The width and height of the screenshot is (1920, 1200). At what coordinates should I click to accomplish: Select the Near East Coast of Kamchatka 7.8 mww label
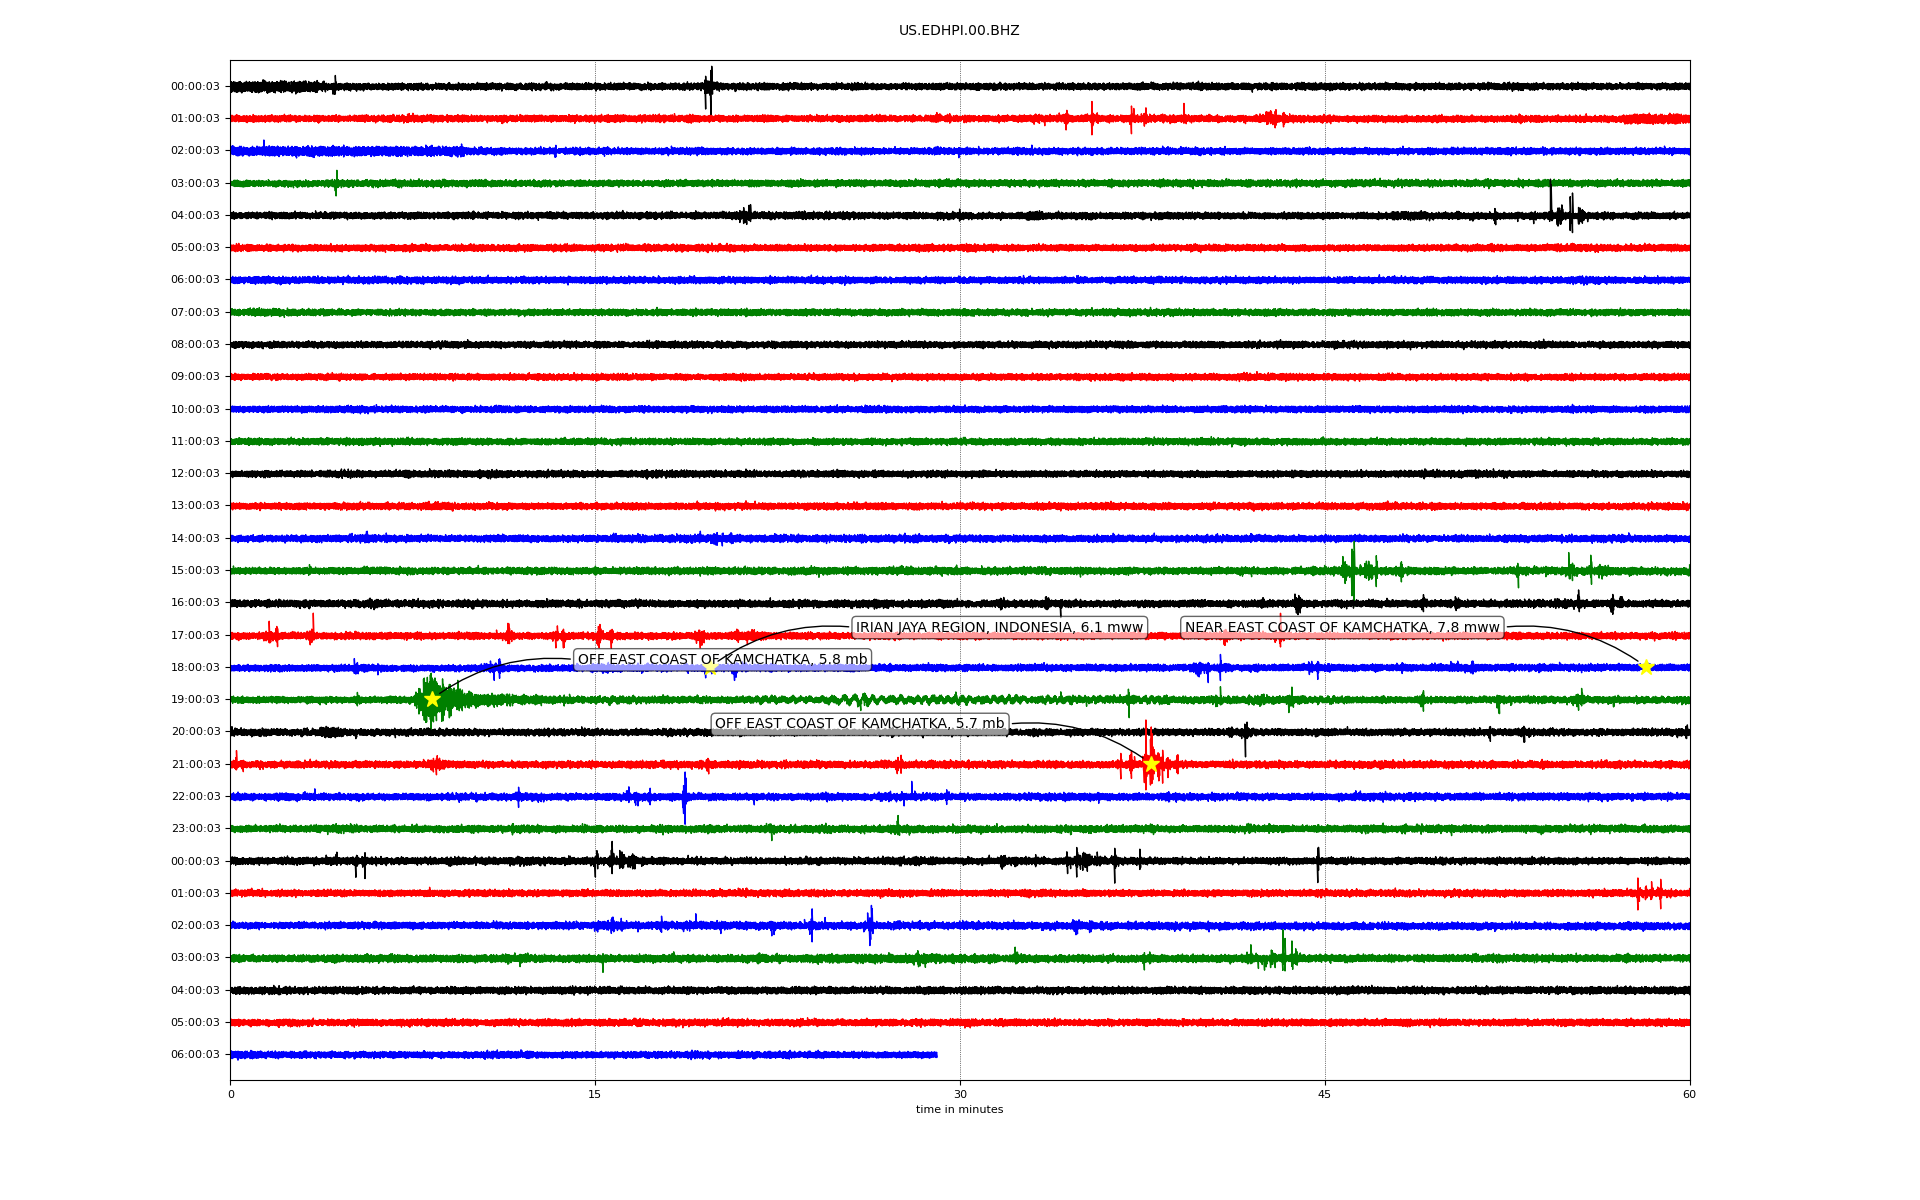pyautogui.click(x=1342, y=628)
